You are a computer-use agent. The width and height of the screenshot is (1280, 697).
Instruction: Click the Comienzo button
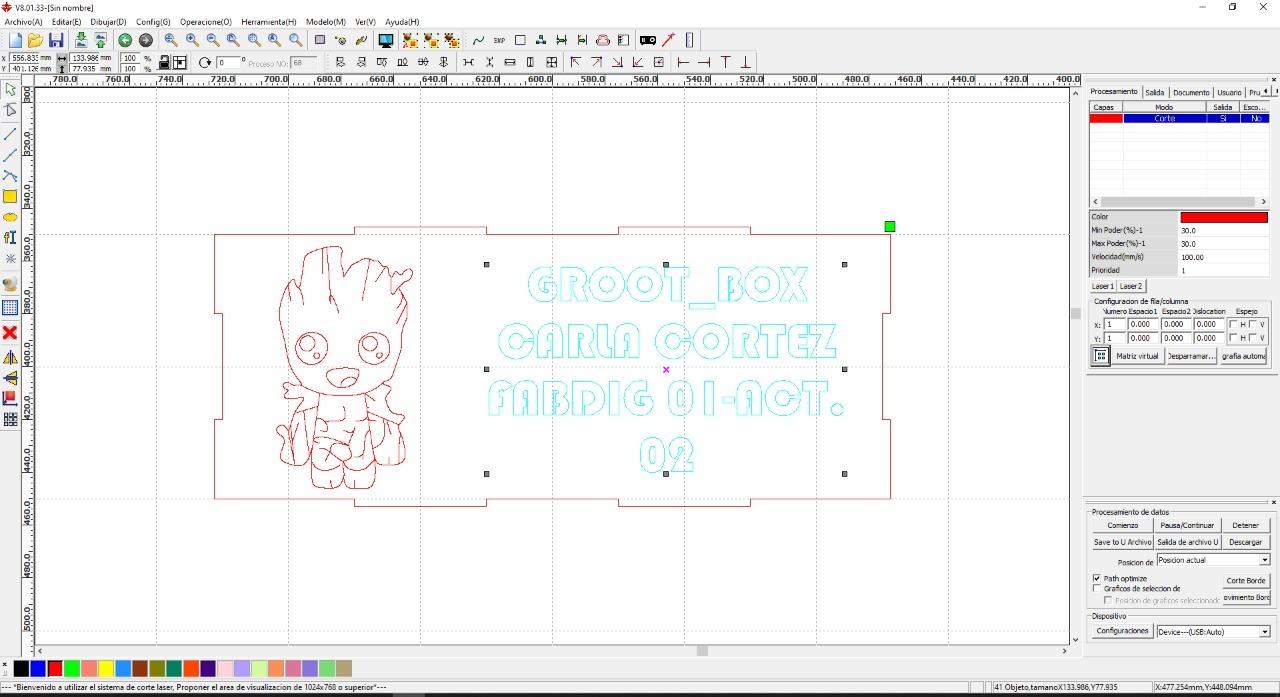[1122, 525]
